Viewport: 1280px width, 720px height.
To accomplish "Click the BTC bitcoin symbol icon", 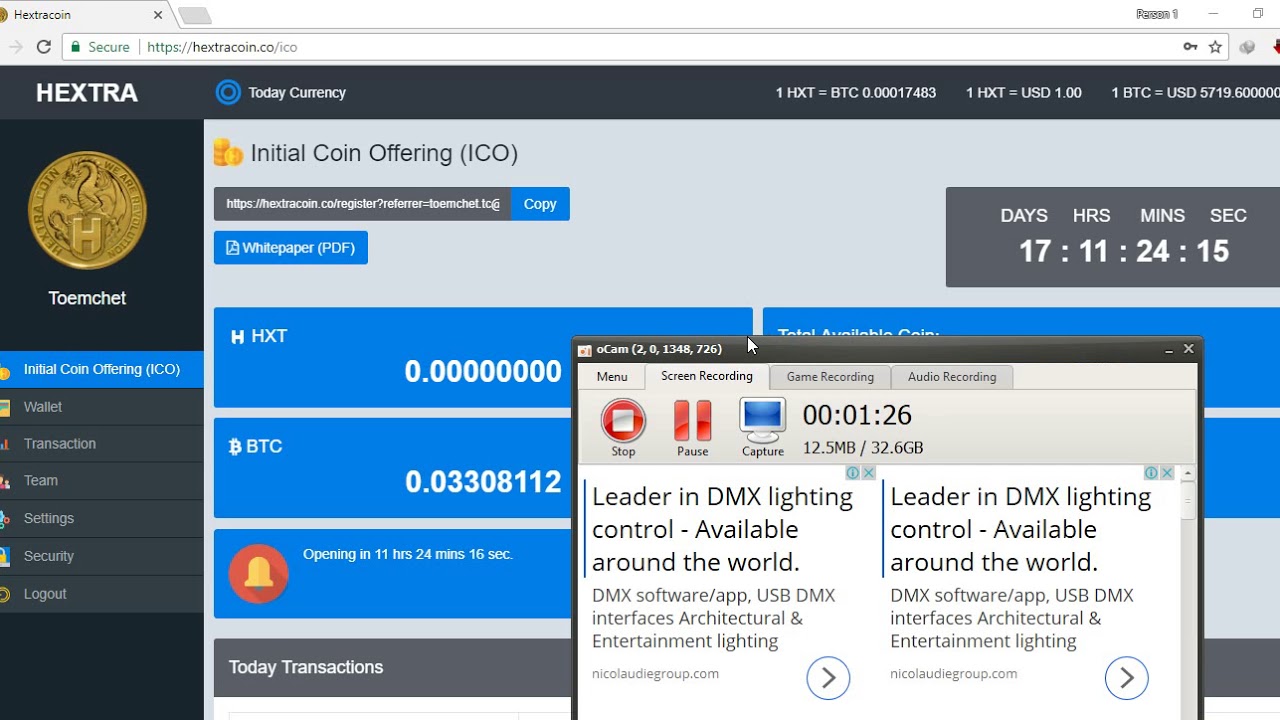I will (x=236, y=447).
